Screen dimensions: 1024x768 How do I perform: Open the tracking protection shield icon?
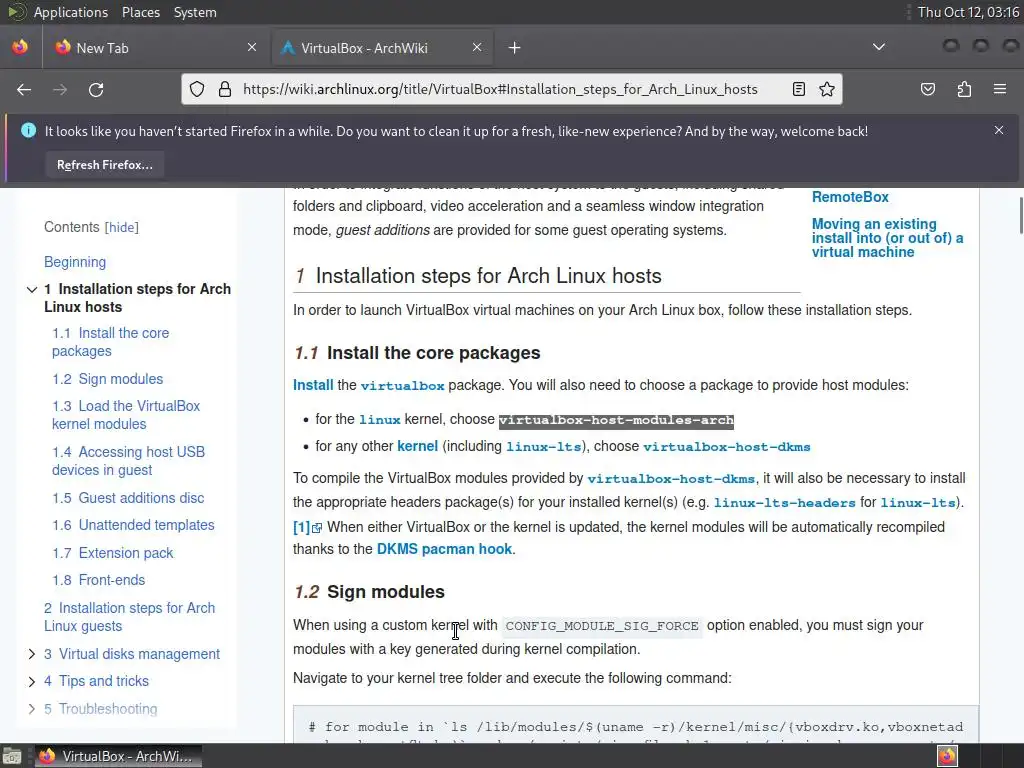[x=197, y=89]
